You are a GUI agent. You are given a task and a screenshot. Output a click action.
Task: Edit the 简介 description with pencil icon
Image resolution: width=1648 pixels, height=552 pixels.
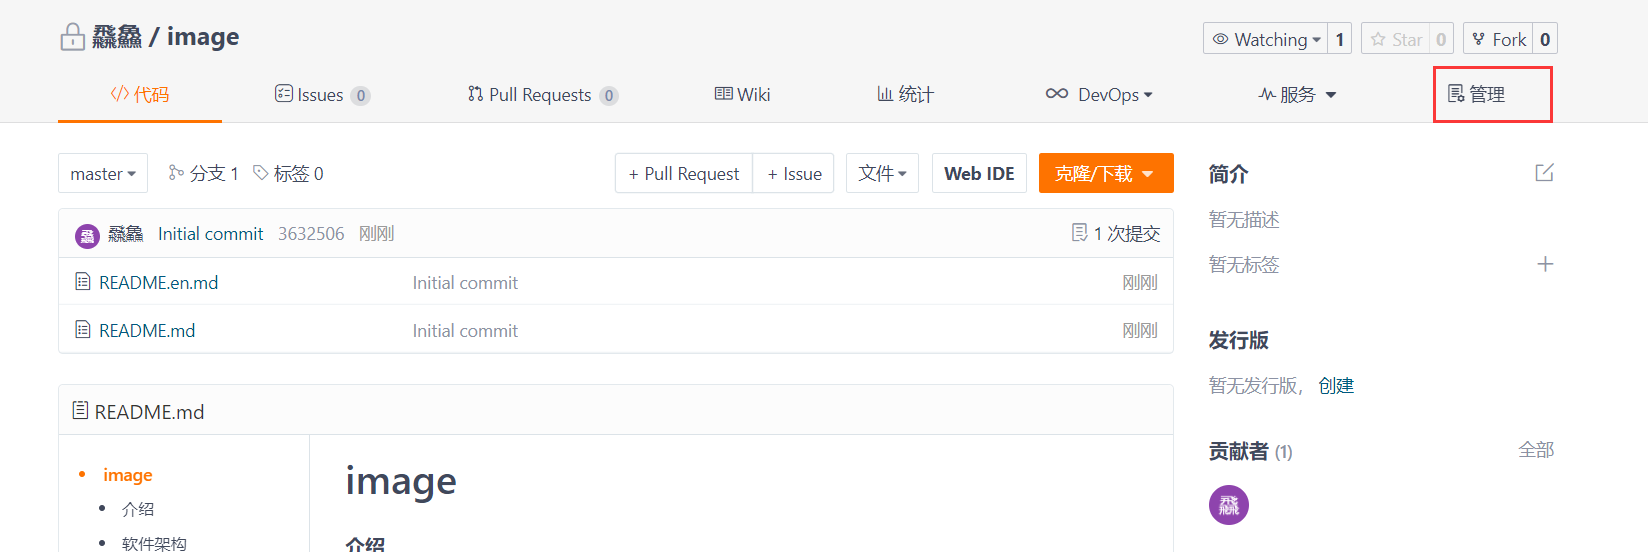click(1545, 173)
